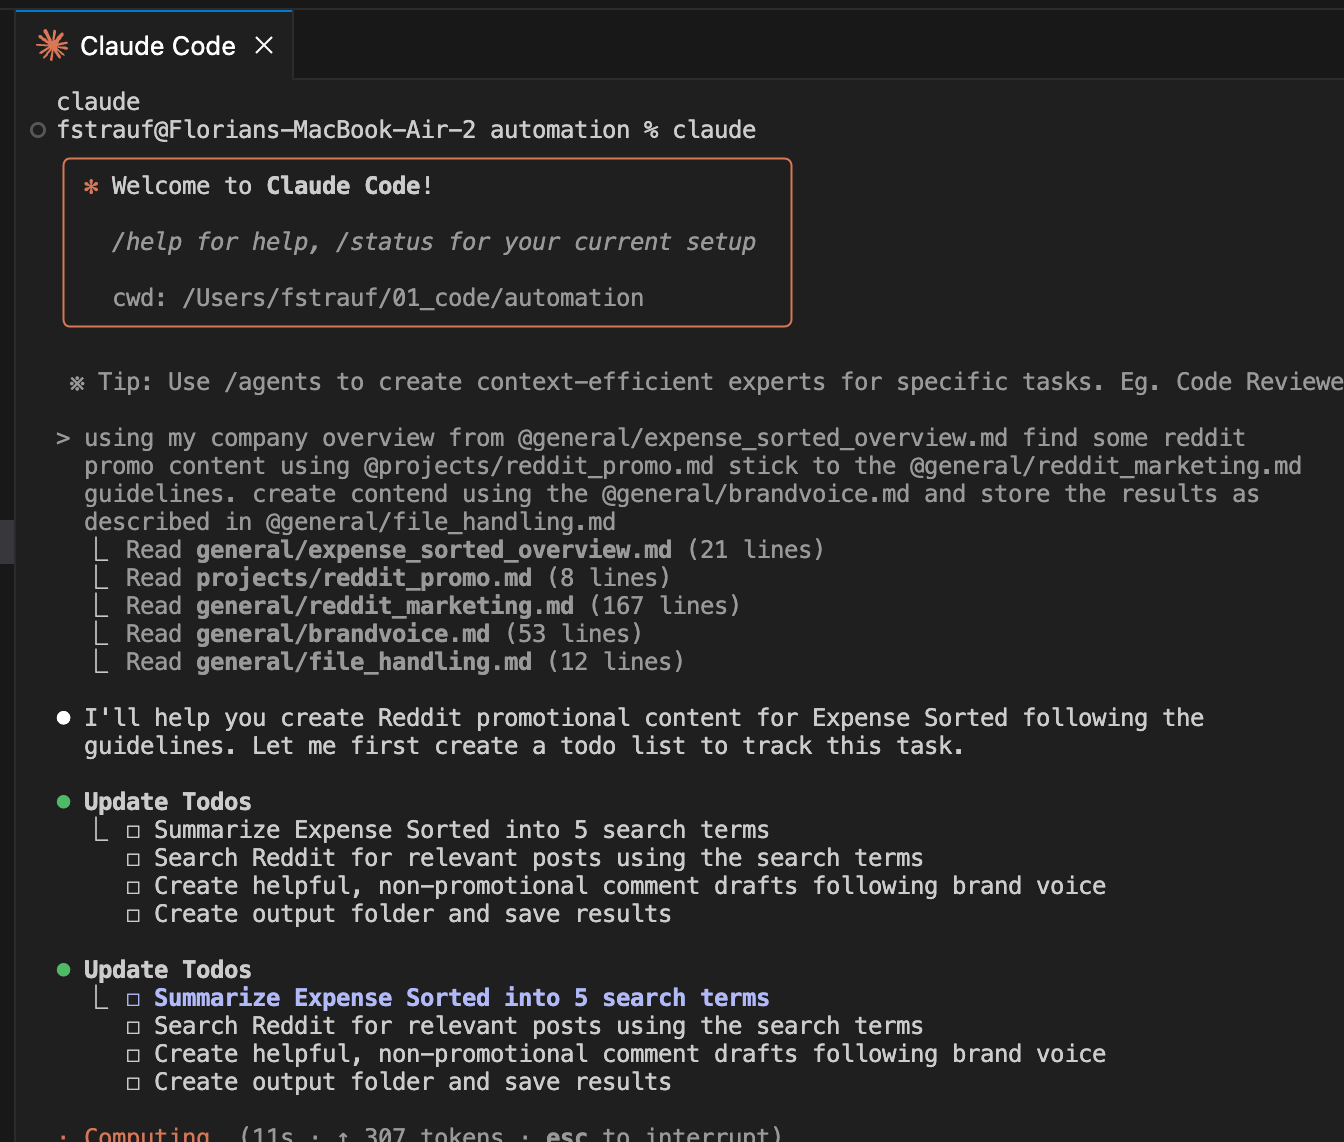This screenshot has width=1344, height=1142.
Task: Click '@general/reddit_marketing.md' in the user prompt
Action: click(x=1106, y=466)
